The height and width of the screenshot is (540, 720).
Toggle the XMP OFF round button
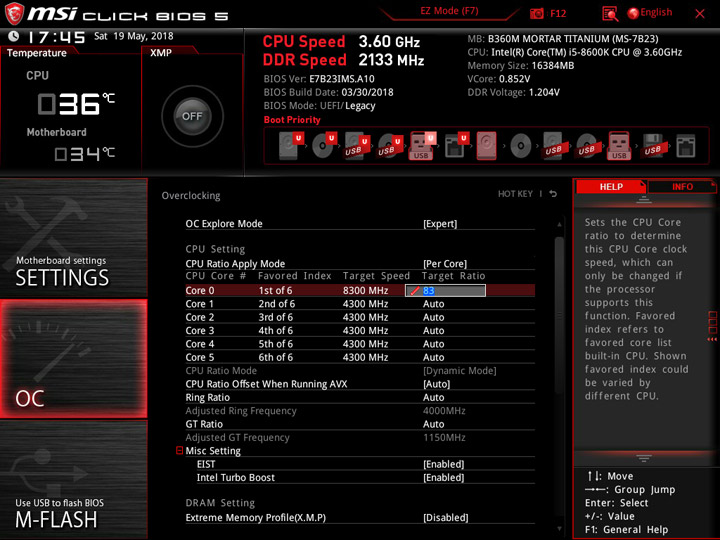point(192,116)
